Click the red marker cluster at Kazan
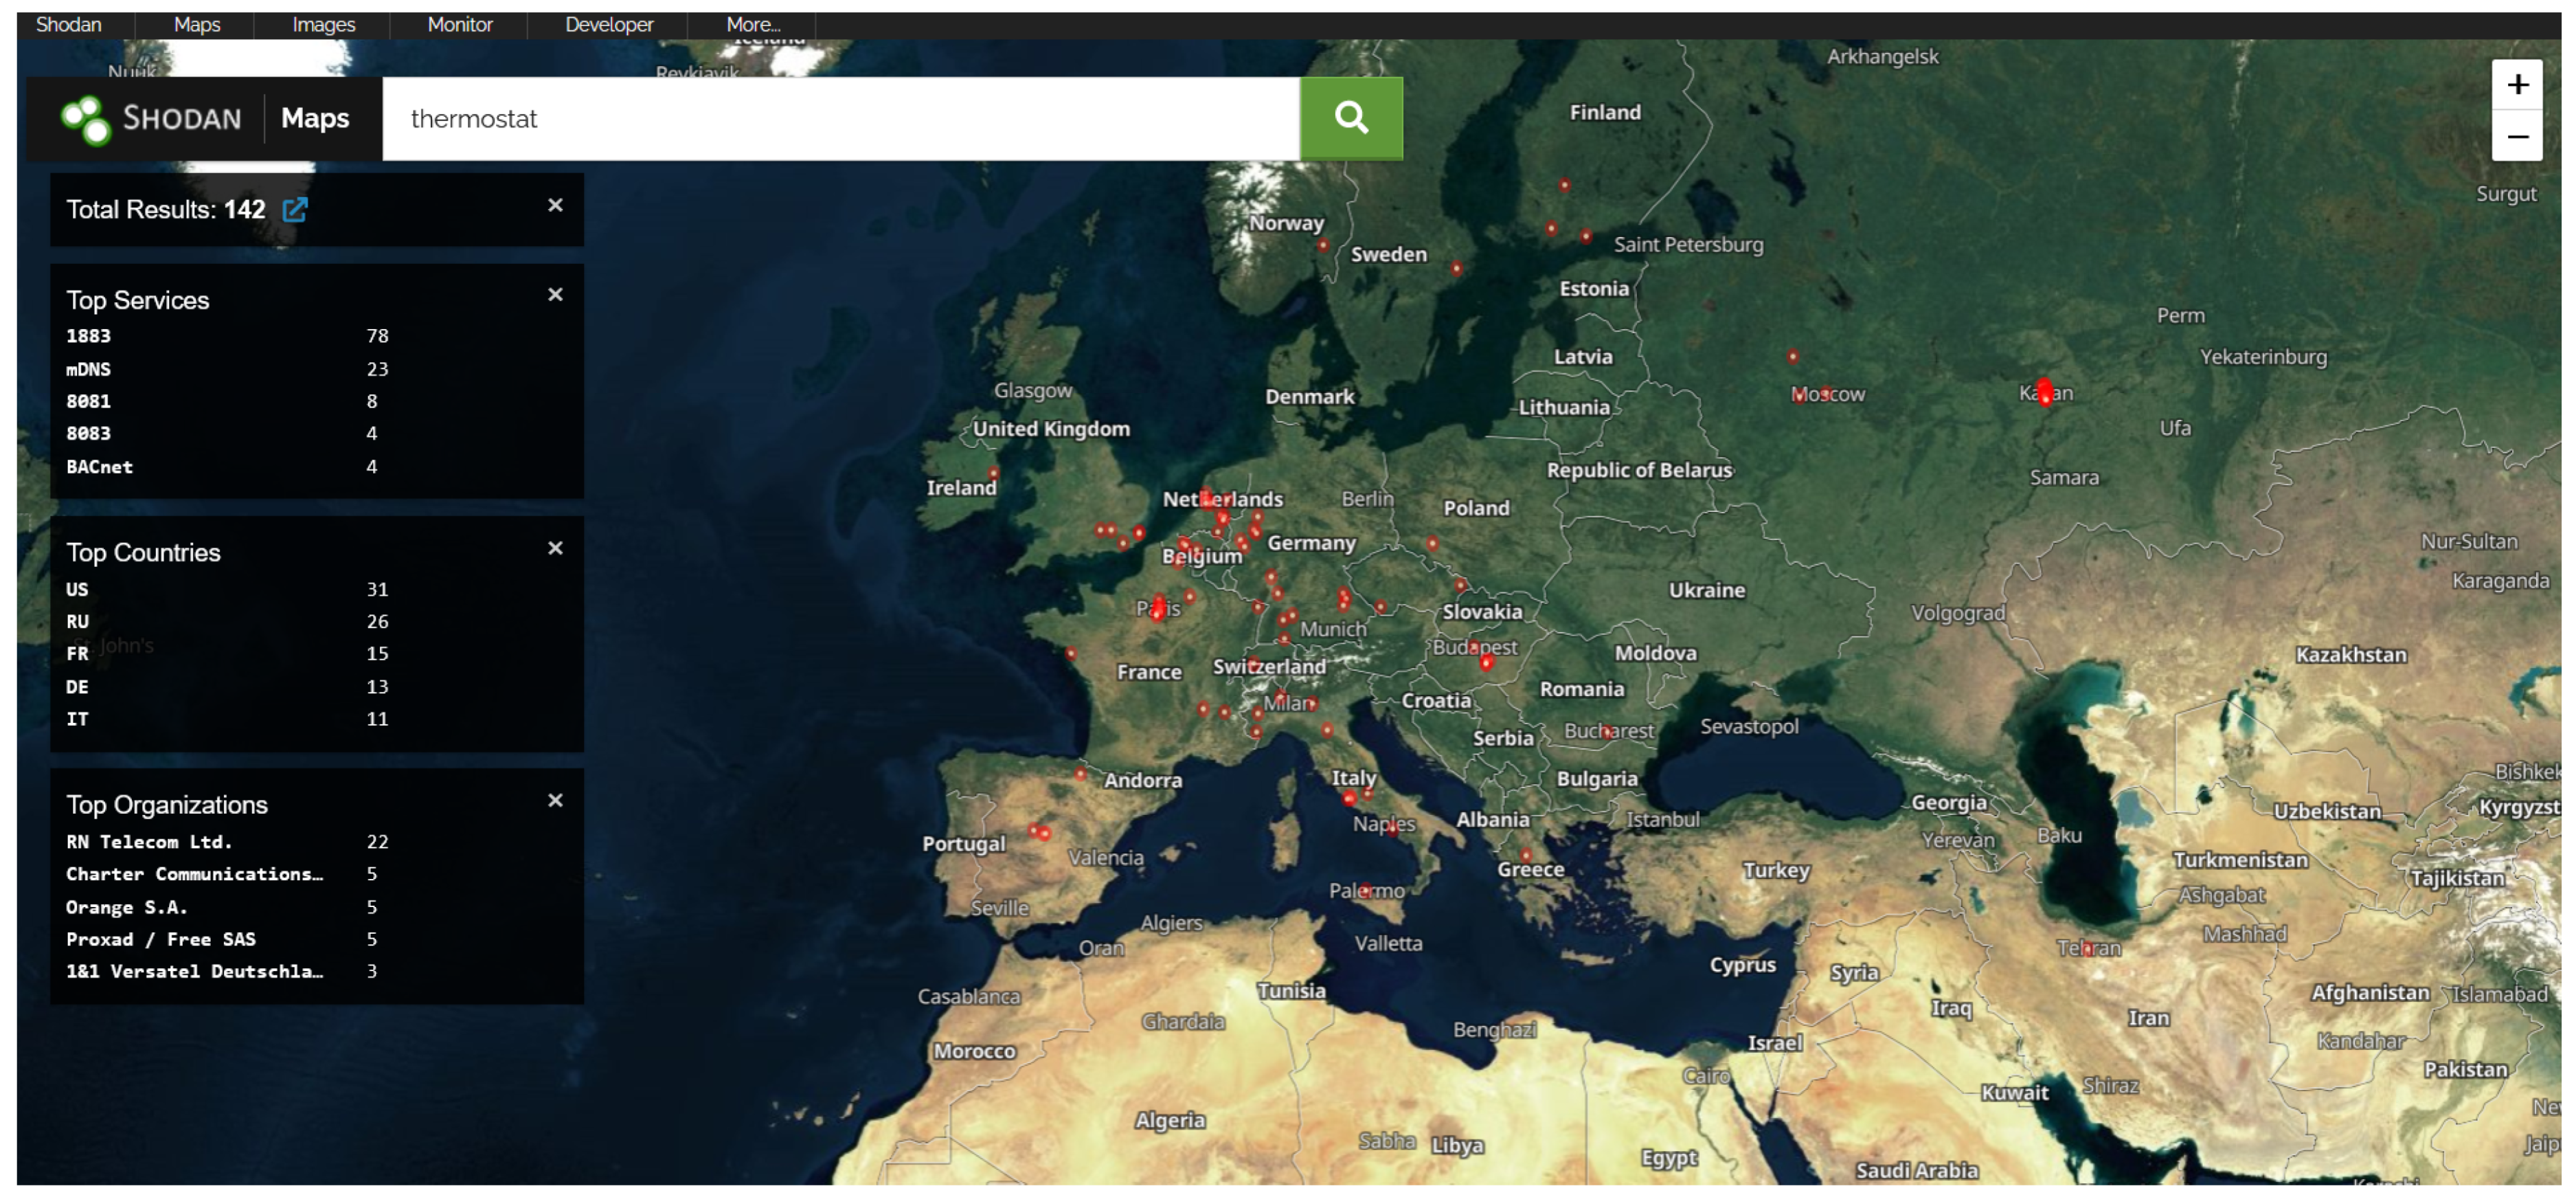Image resolution: width=2576 pixels, height=1195 pixels. [x=2044, y=390]
